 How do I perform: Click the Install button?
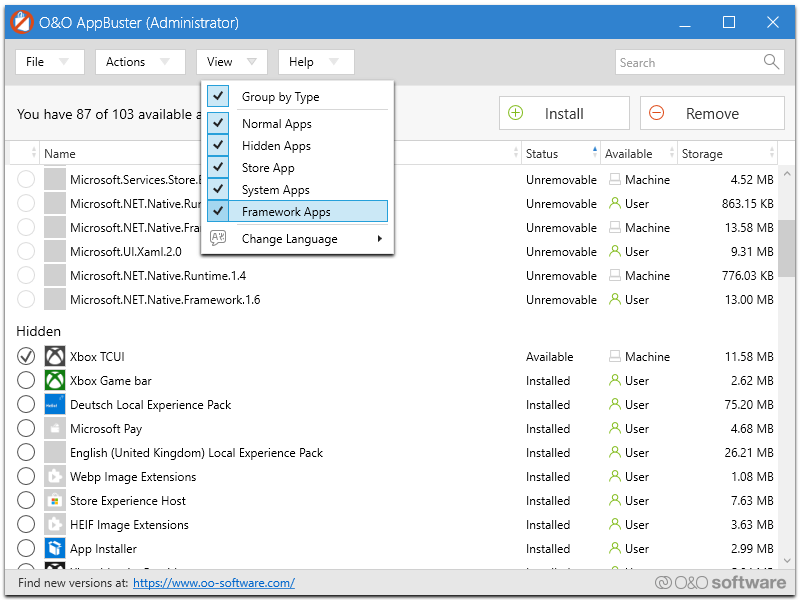(x=564, y=113)
